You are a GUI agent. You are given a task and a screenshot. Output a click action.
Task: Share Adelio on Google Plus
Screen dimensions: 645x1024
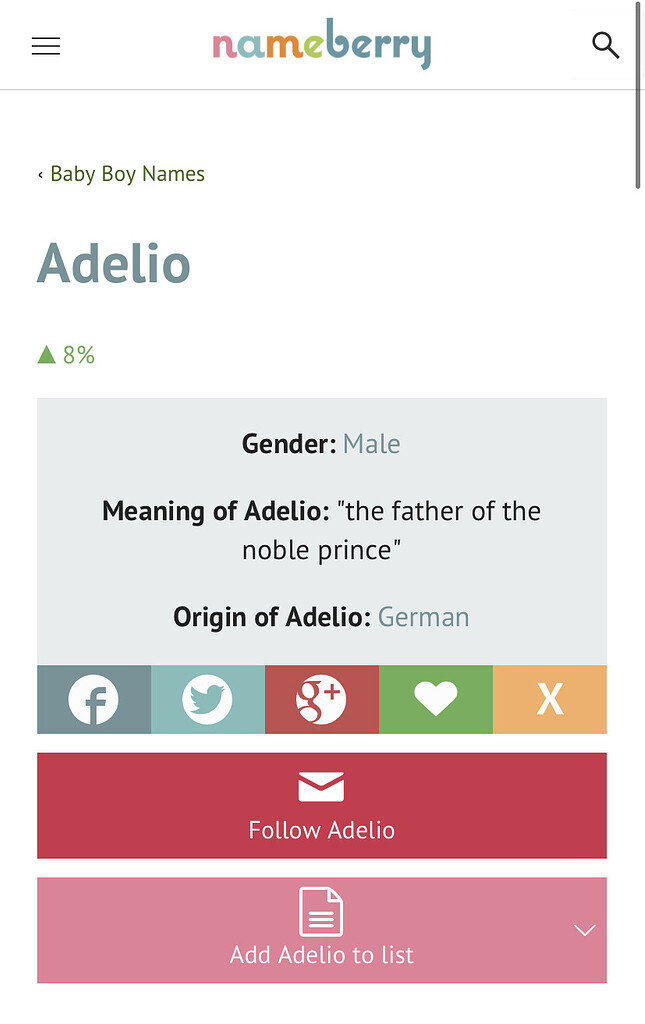pos(322,699)
